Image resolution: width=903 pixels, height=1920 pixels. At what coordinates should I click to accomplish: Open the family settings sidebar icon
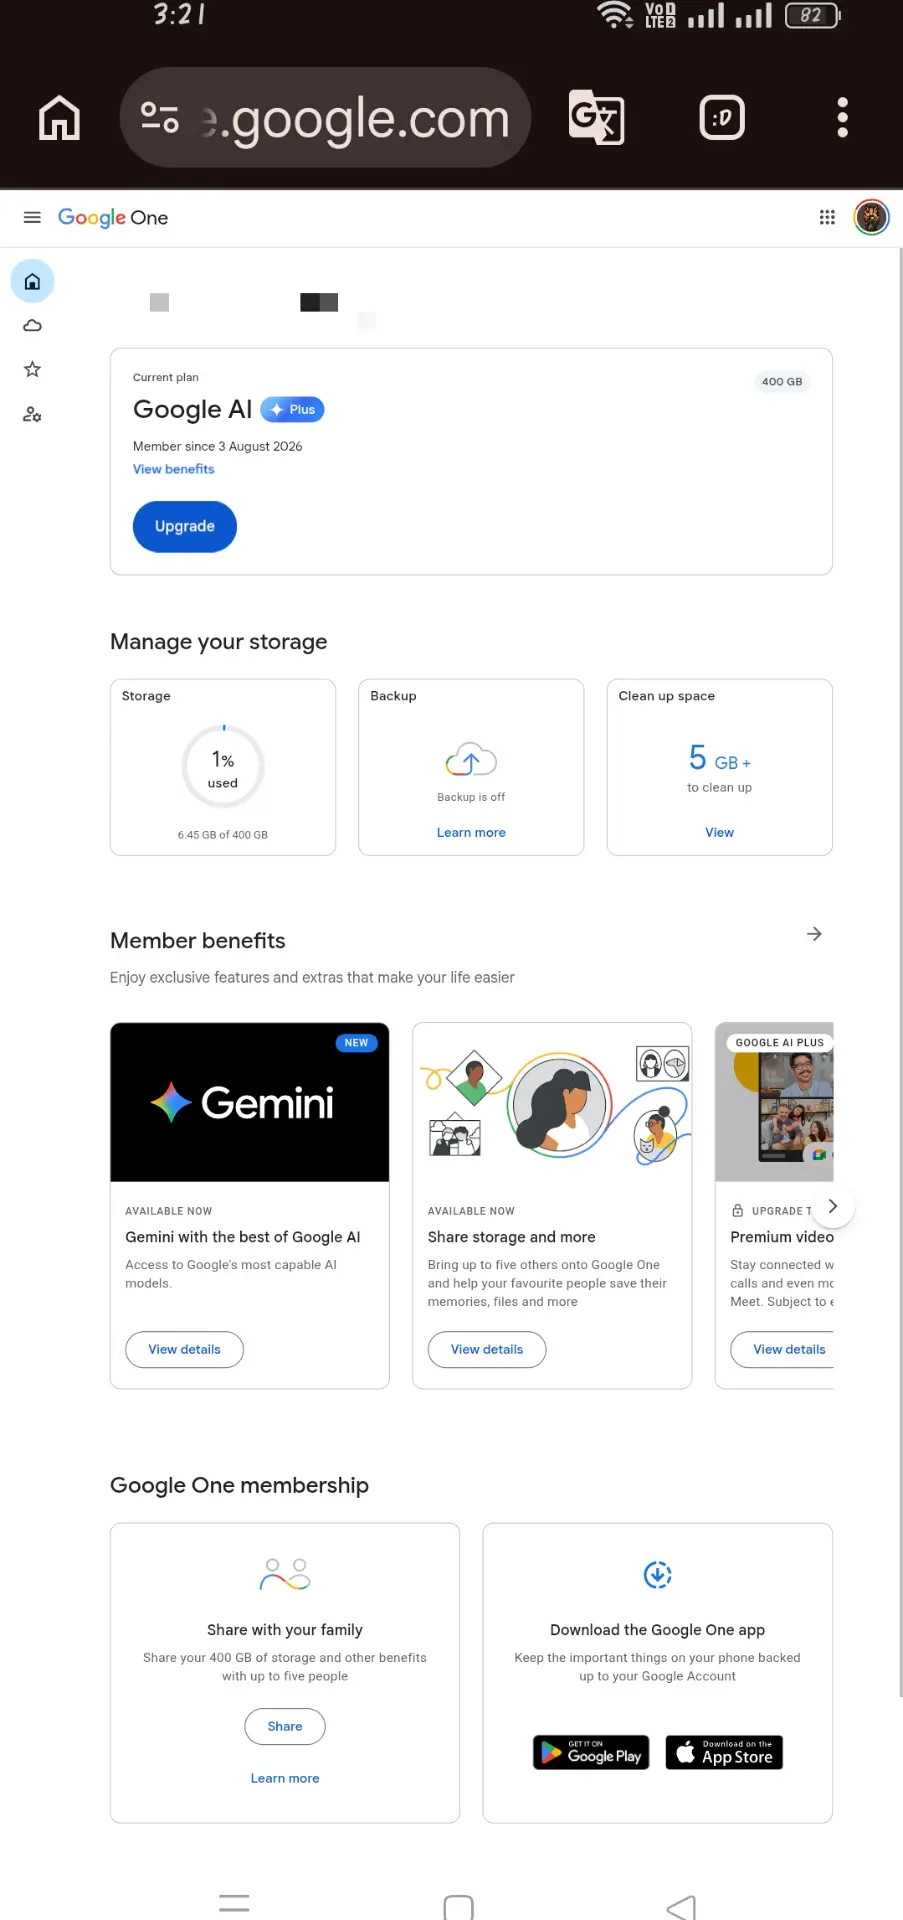(32, 414)
